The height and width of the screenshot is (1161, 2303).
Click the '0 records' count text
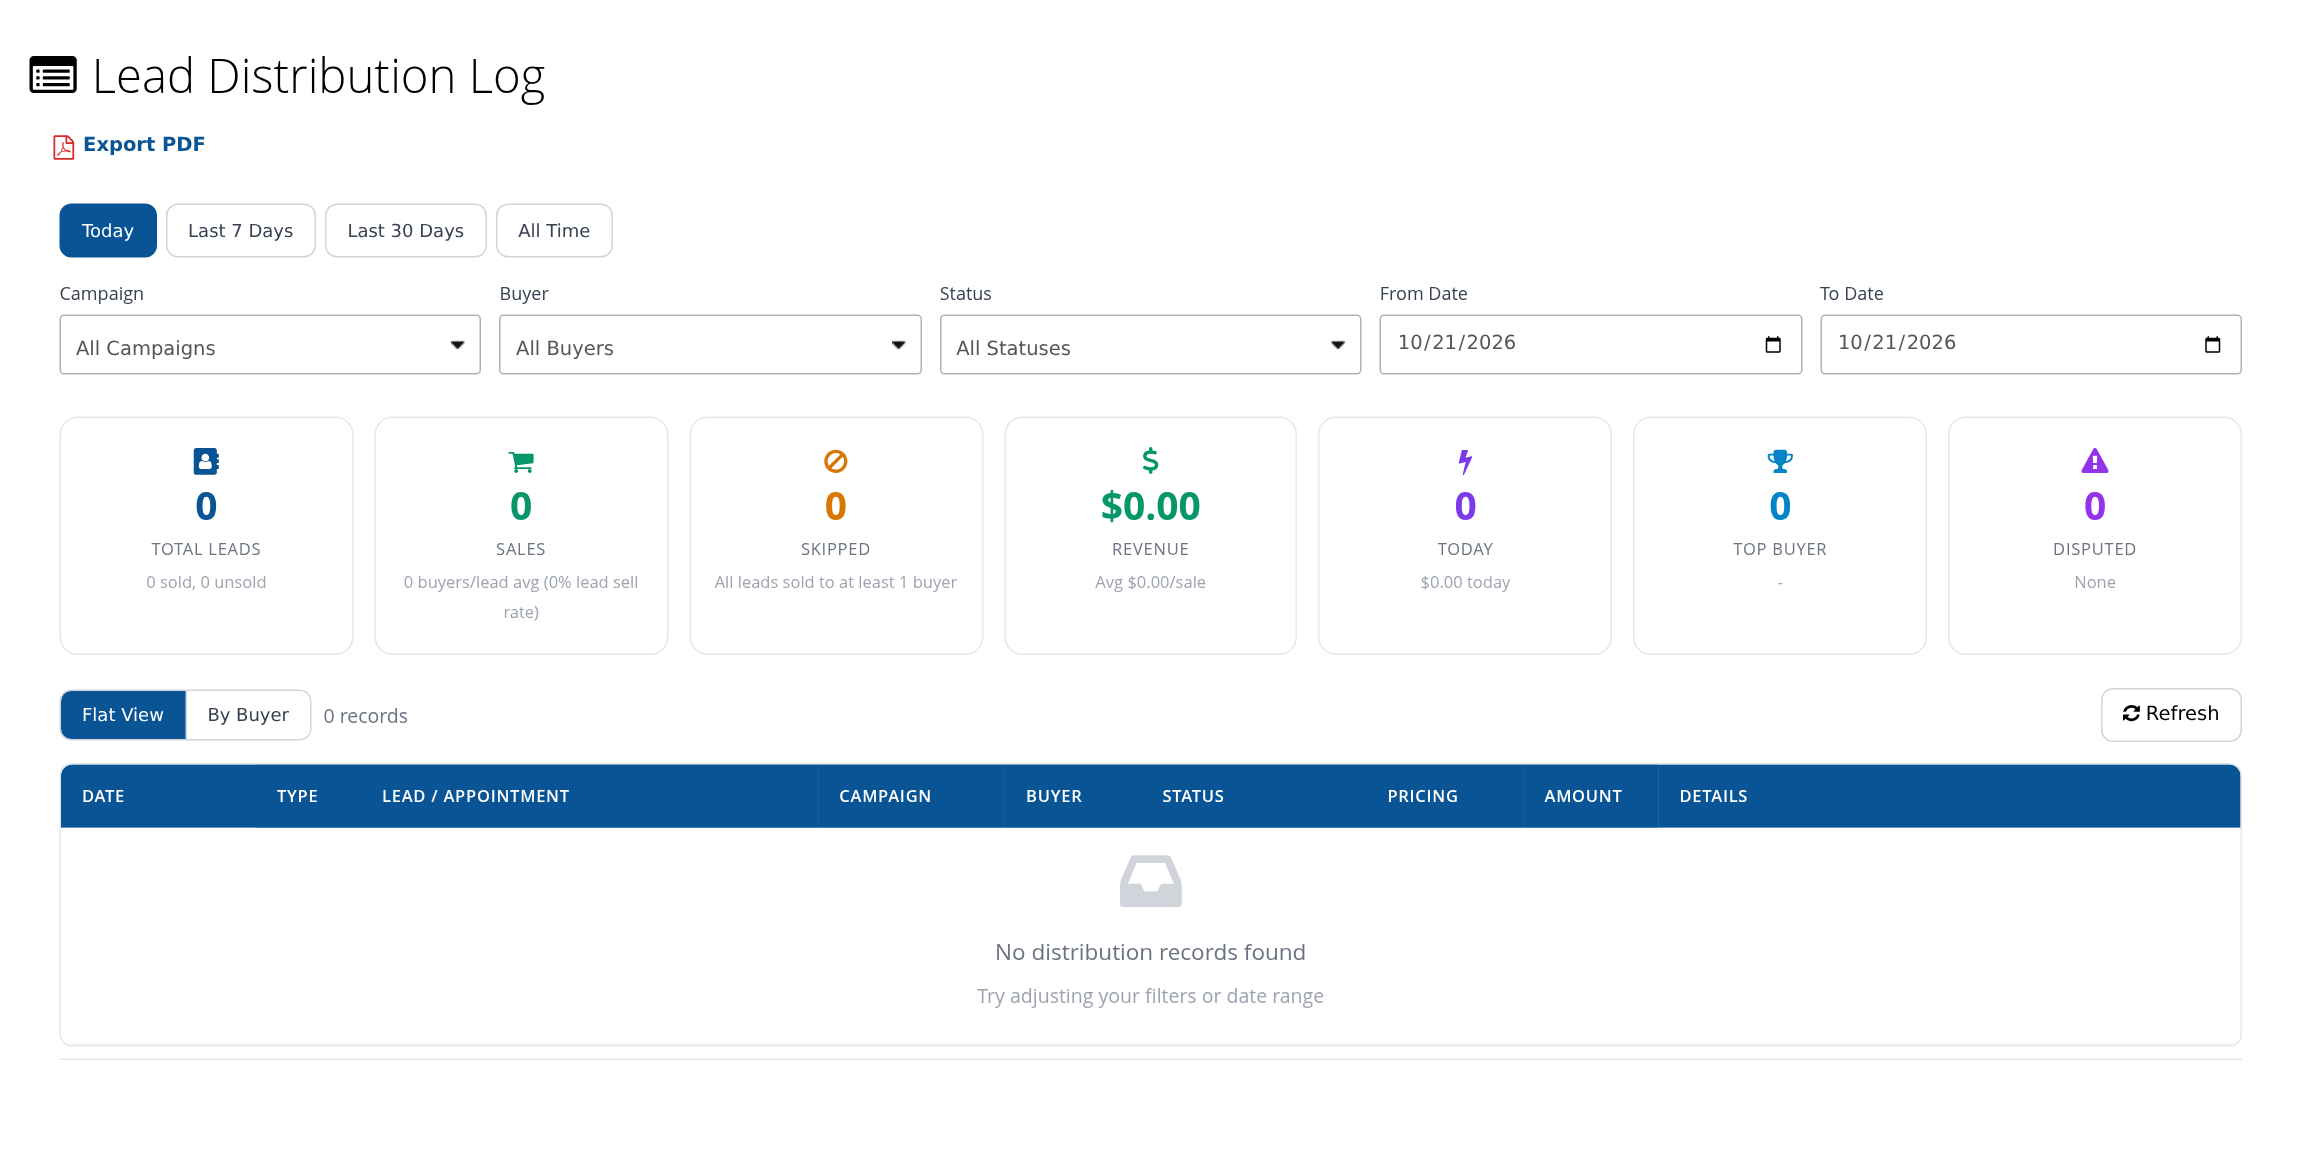tap(366, 716)
